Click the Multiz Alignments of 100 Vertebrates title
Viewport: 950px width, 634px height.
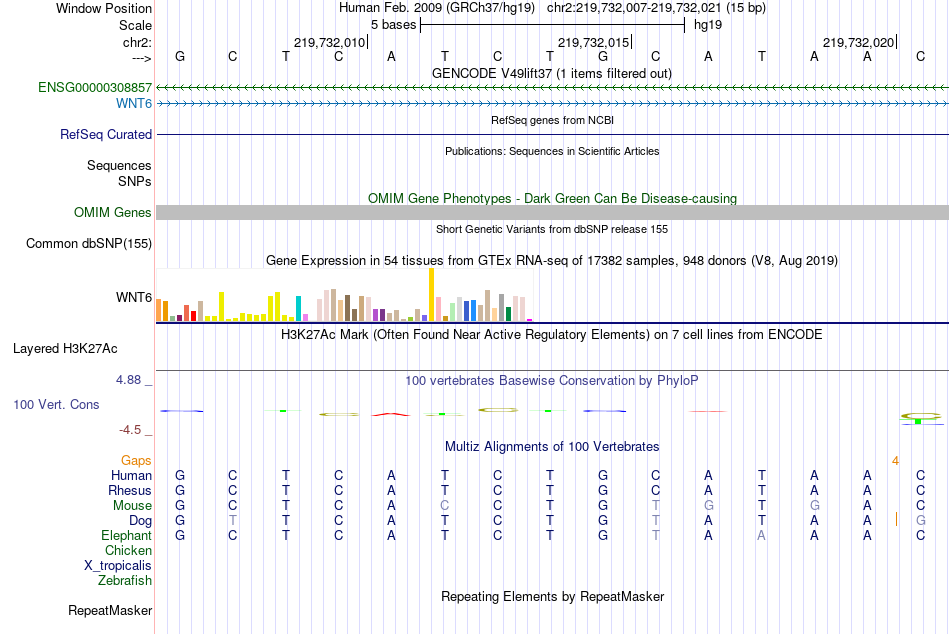click(x=552, y=447)
